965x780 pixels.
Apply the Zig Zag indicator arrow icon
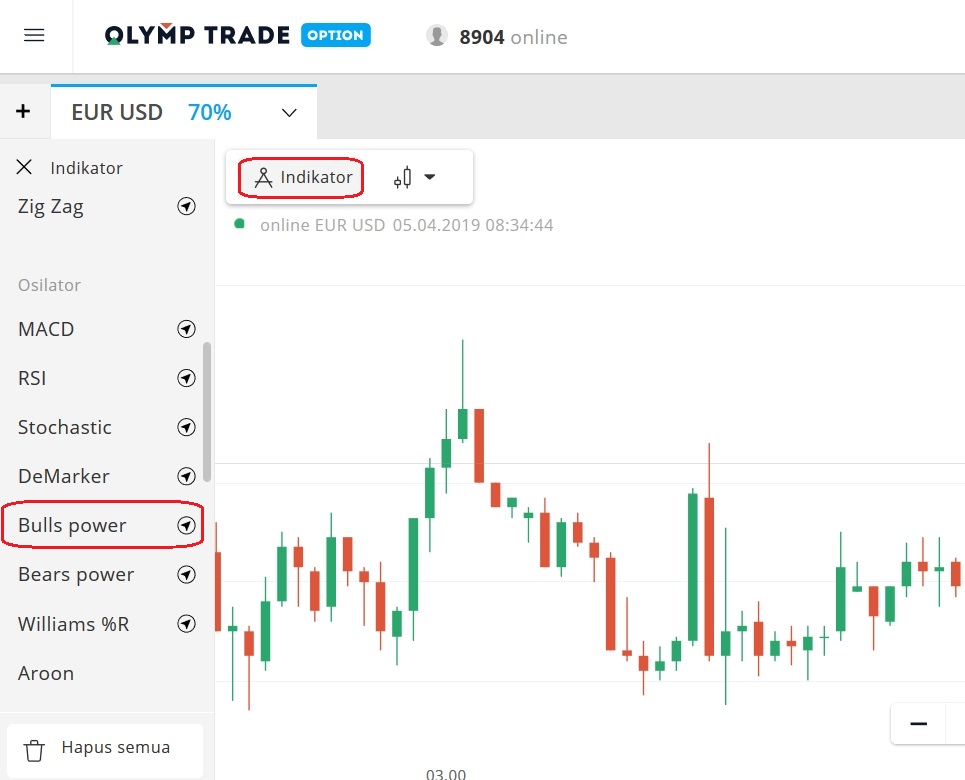[186, 207]
